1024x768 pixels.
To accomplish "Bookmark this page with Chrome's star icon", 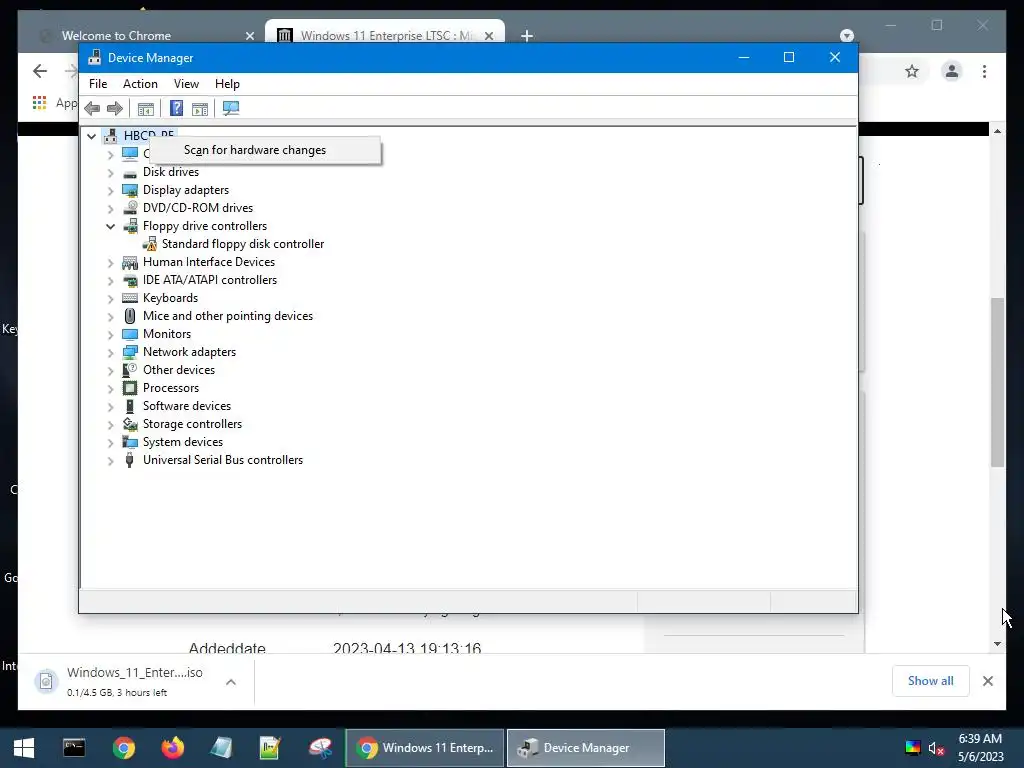I will coord(912,71).
